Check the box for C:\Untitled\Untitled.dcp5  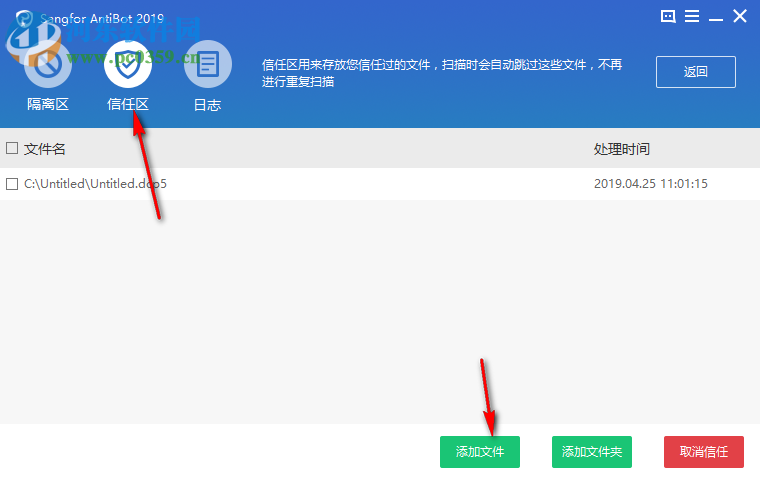[12, 184]
